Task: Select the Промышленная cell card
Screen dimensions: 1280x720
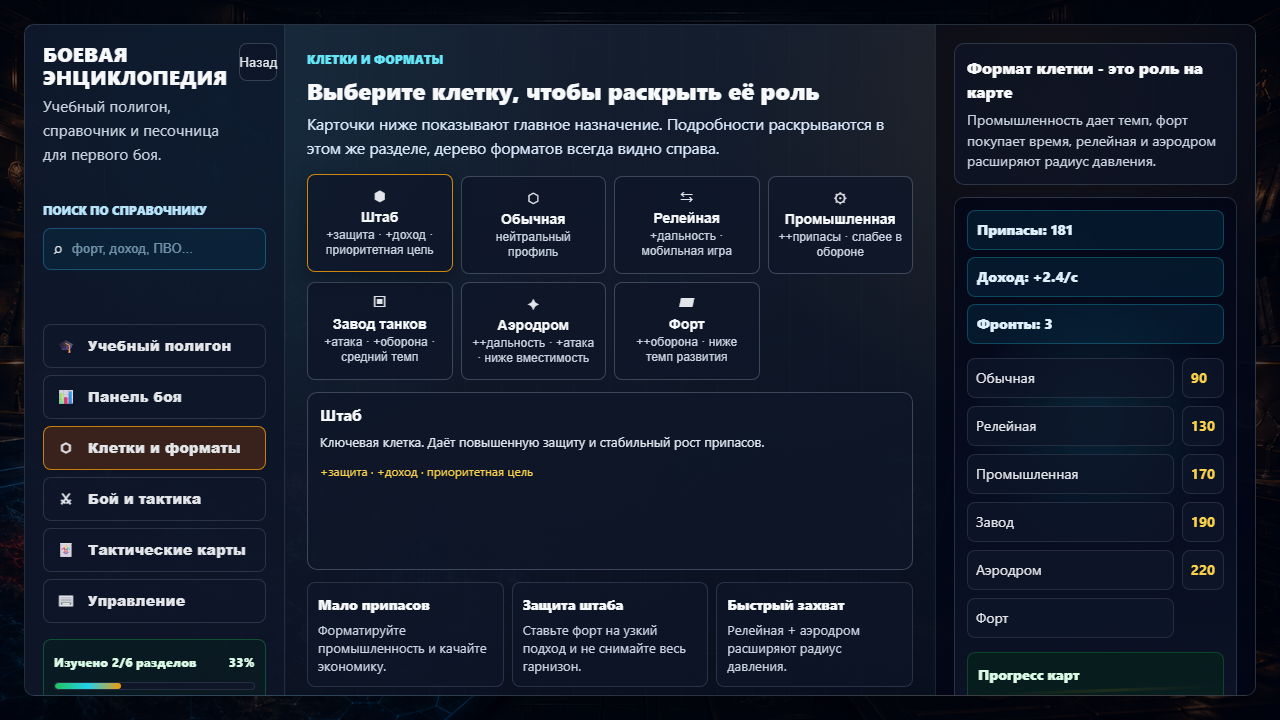Action: coord(840,225)
